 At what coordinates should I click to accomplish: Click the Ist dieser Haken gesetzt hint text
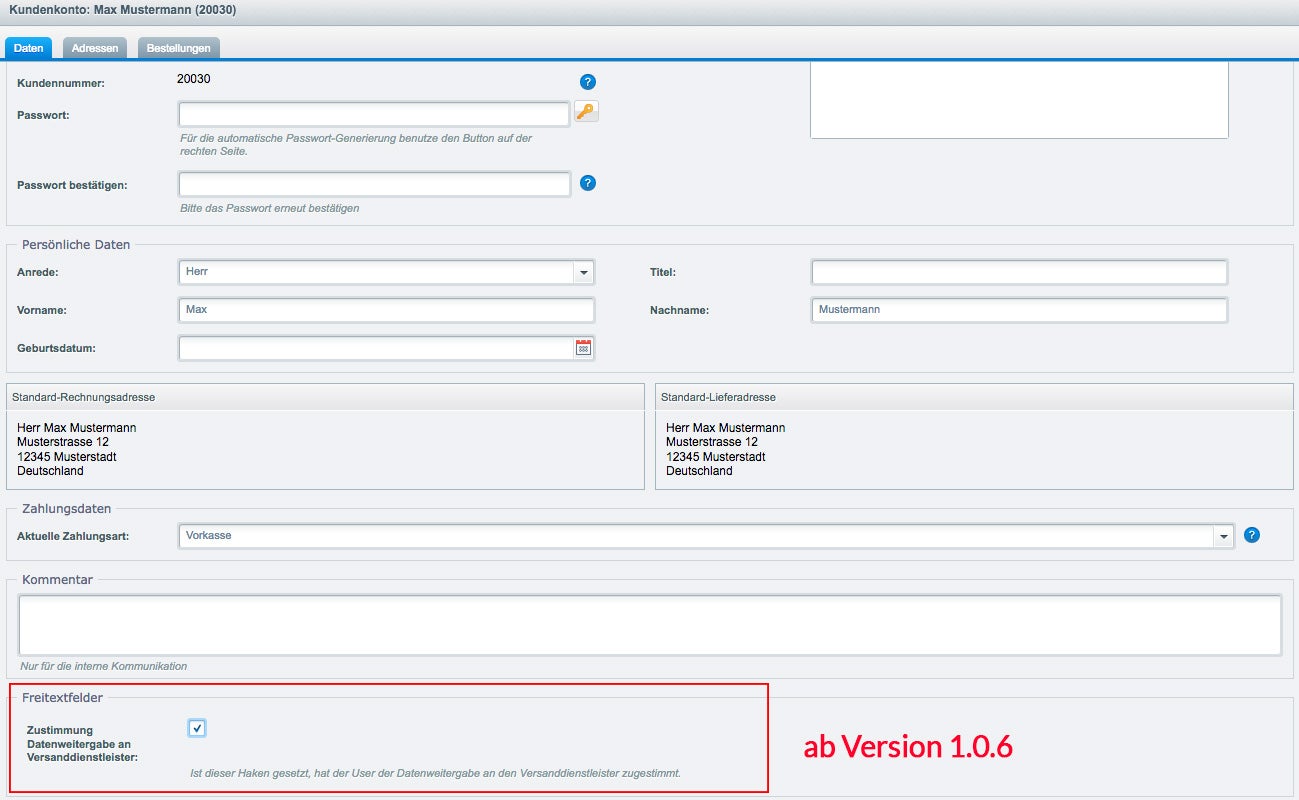(x=435, y=774)
